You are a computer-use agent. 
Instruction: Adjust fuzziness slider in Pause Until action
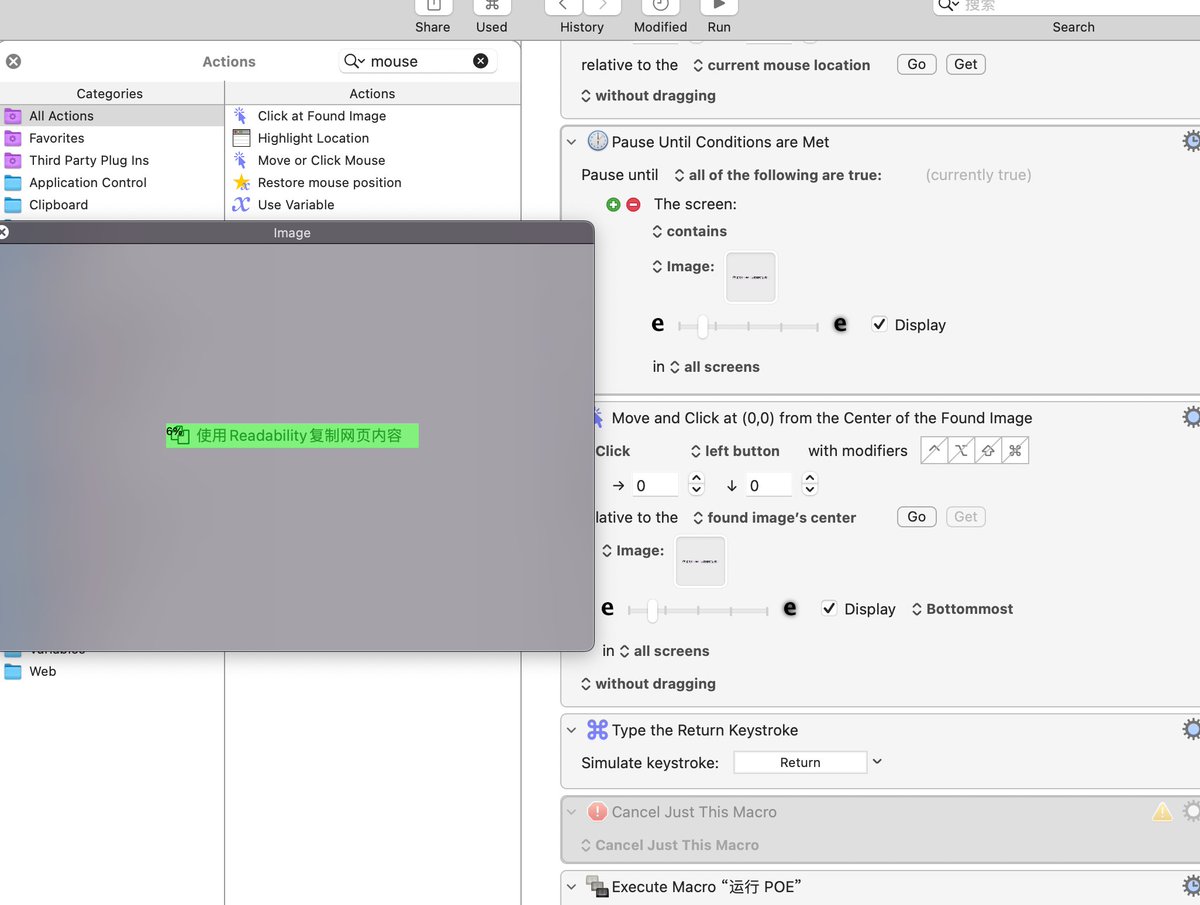[747, 326]
